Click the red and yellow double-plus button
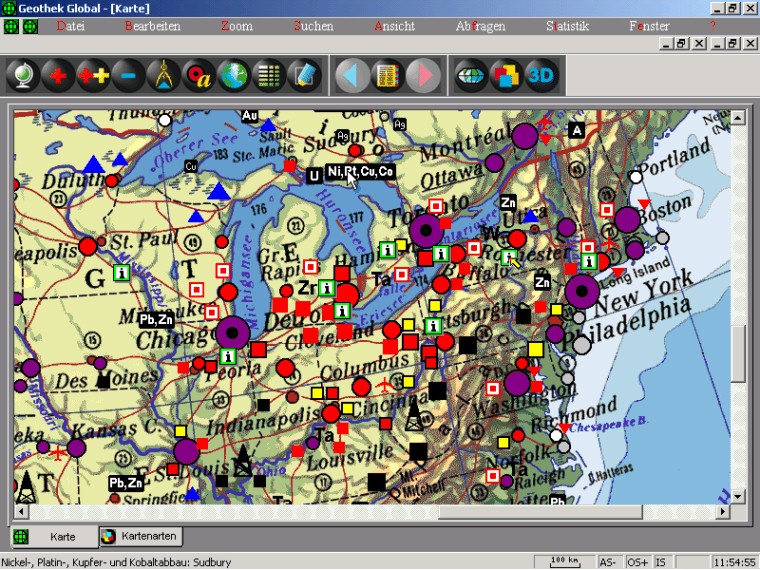The image size is (760, 570). [93, 76]
